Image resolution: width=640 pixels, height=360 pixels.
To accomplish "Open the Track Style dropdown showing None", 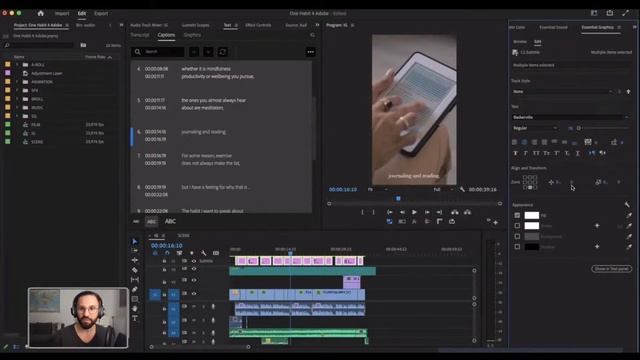I will click(x=563, y=91).
